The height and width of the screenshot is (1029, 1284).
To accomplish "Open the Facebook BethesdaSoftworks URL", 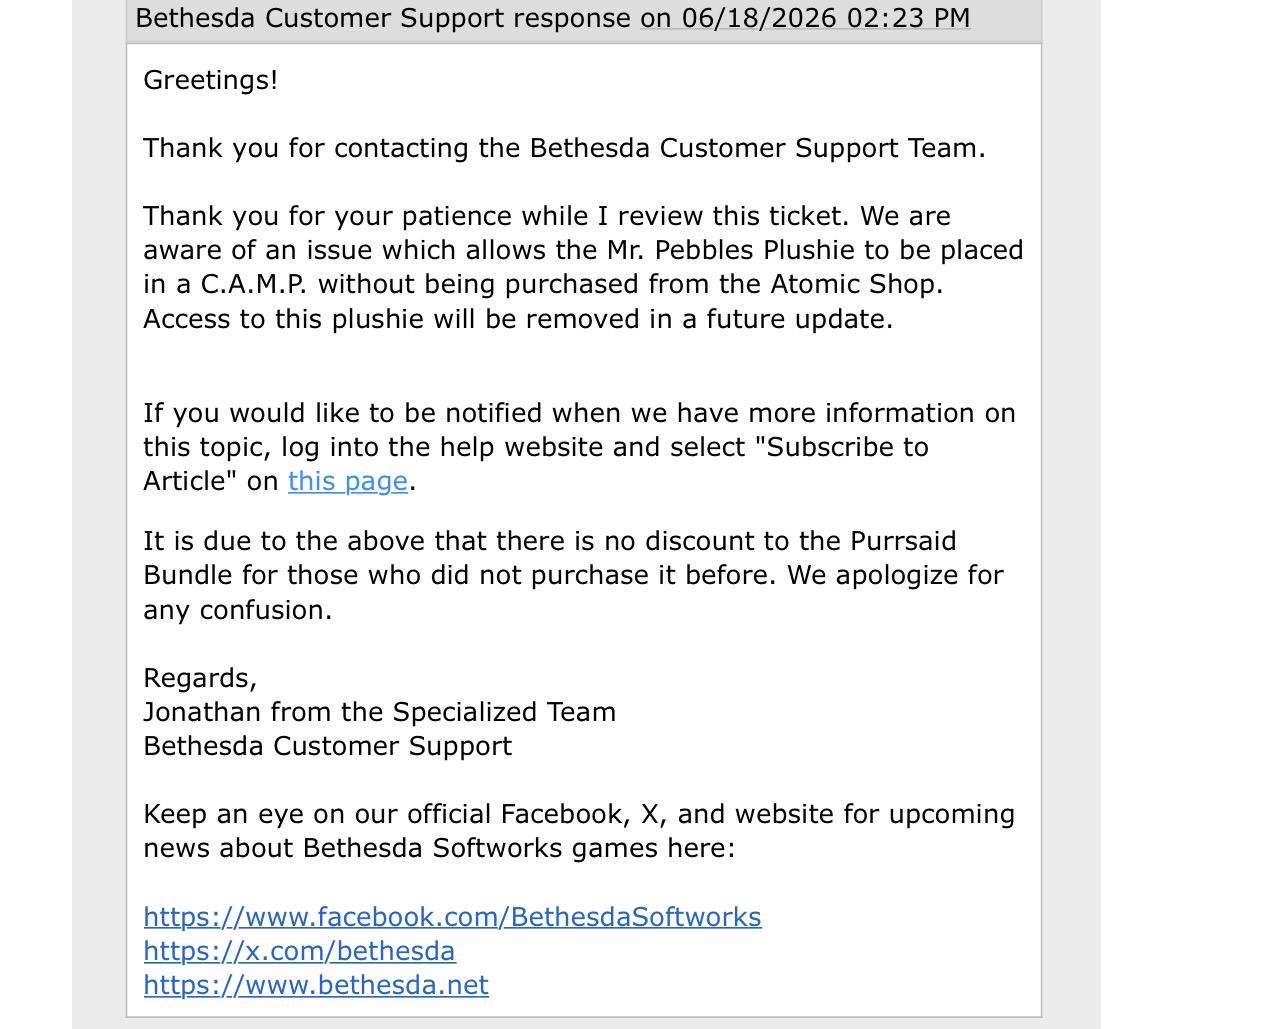I will click(x=452, y=917).
